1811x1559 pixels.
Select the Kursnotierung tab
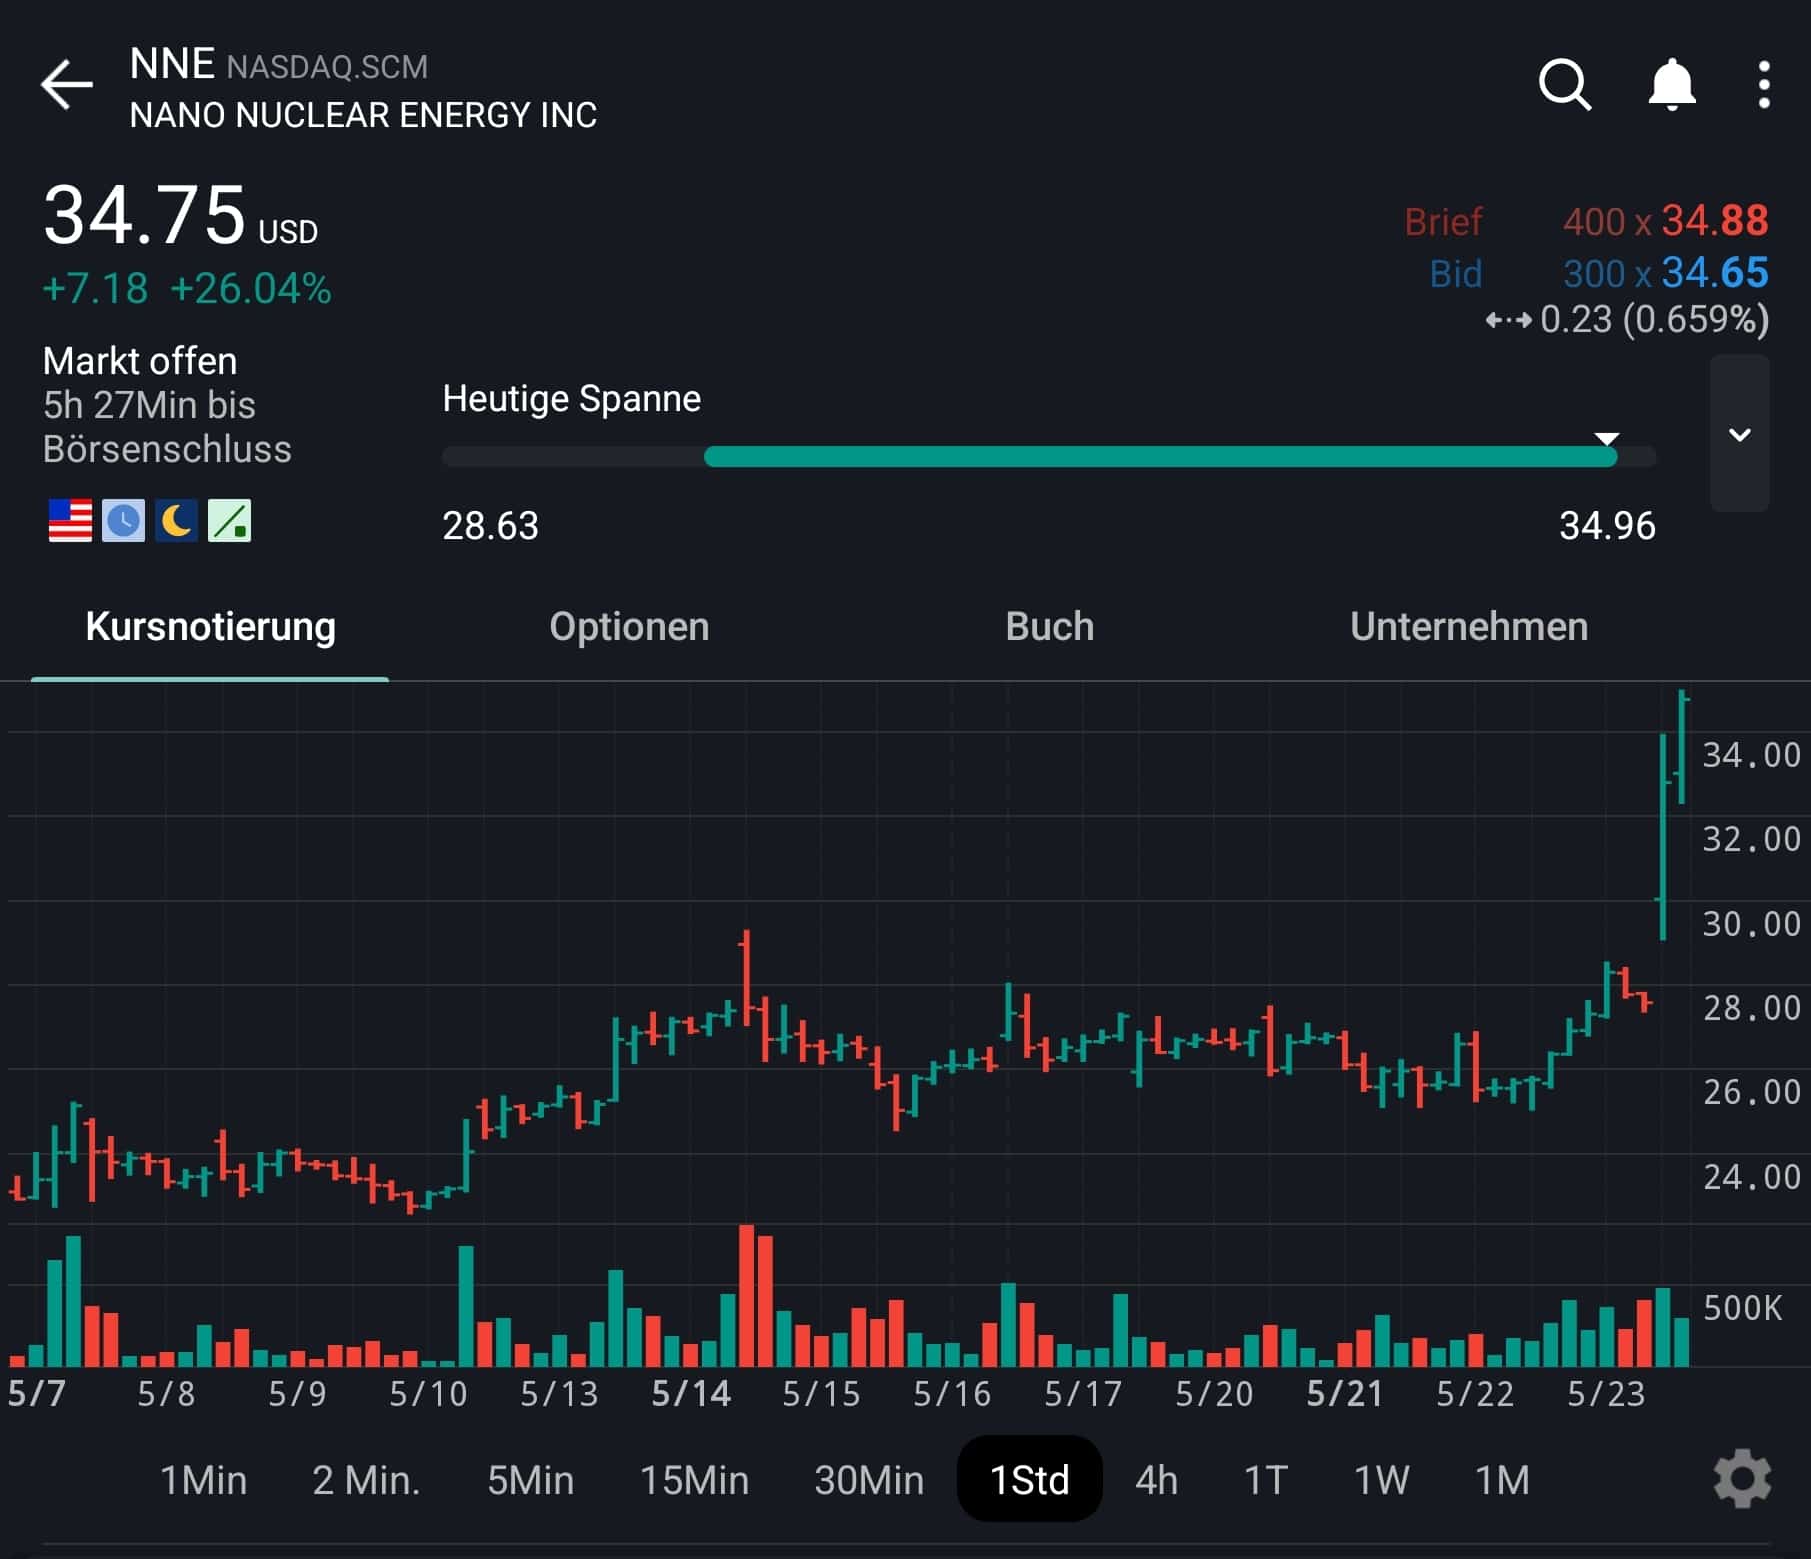tap(210, 627)
